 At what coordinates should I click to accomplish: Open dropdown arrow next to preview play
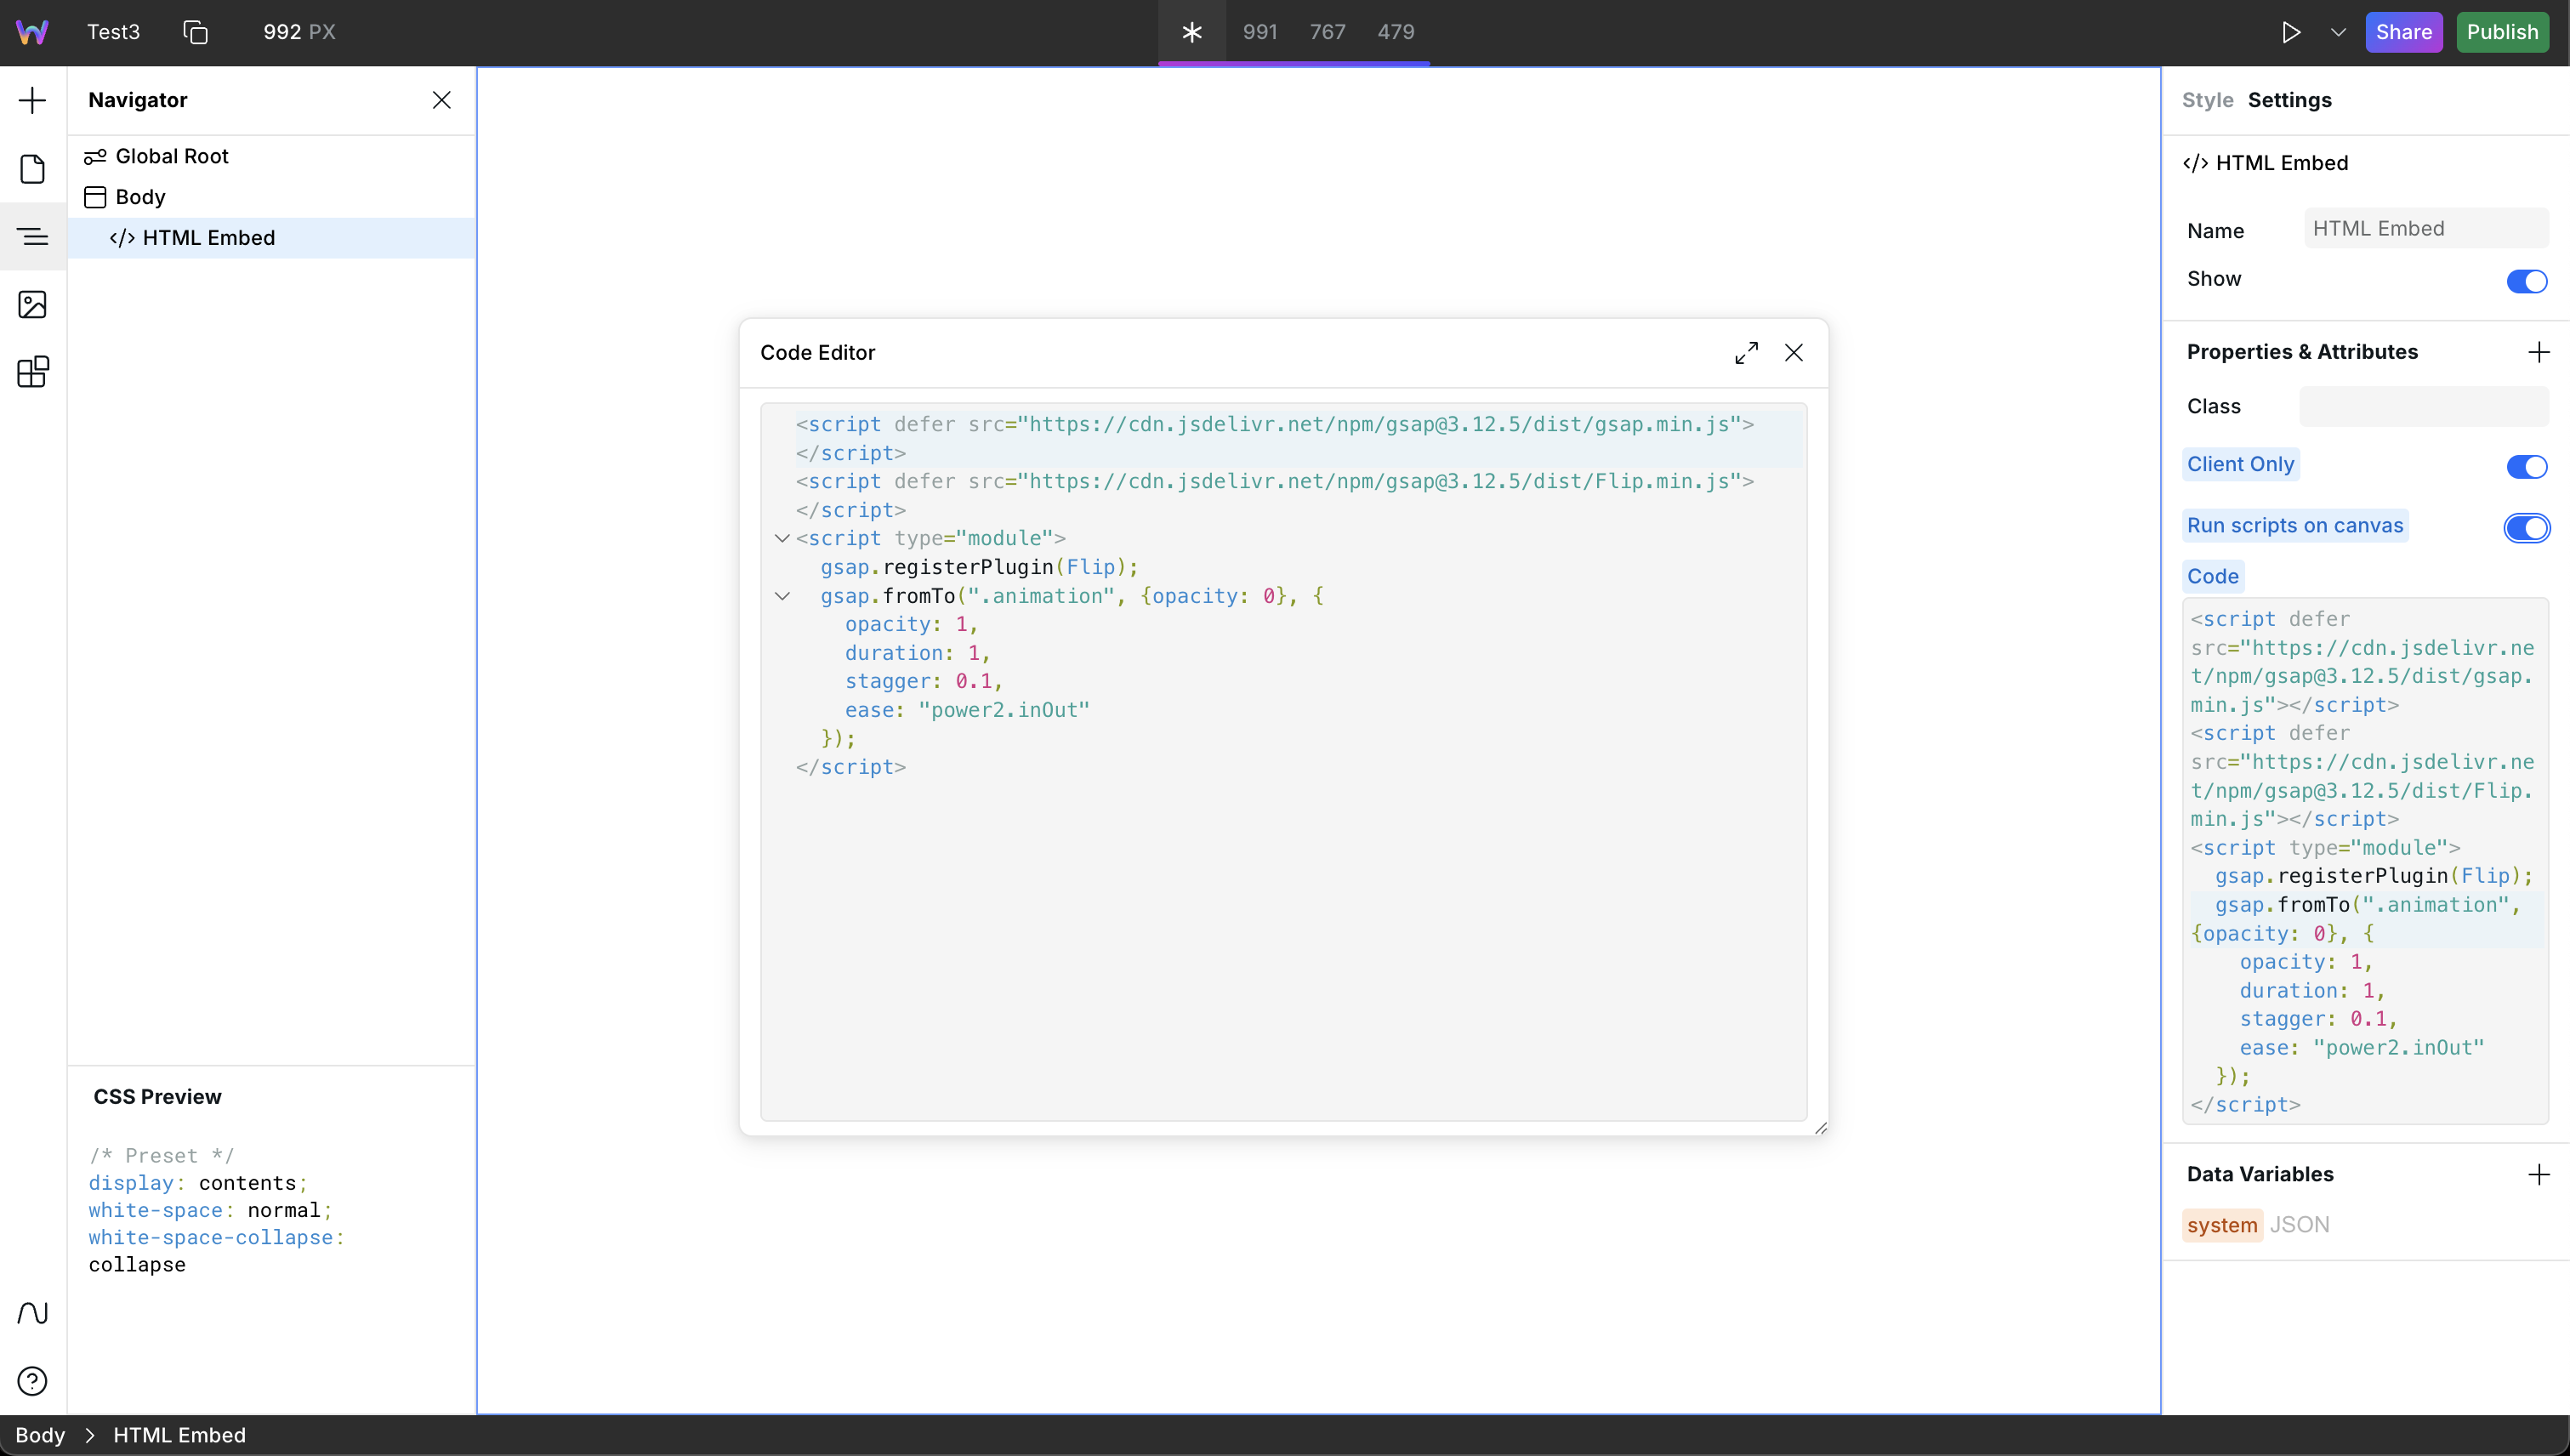(2338, 32)
